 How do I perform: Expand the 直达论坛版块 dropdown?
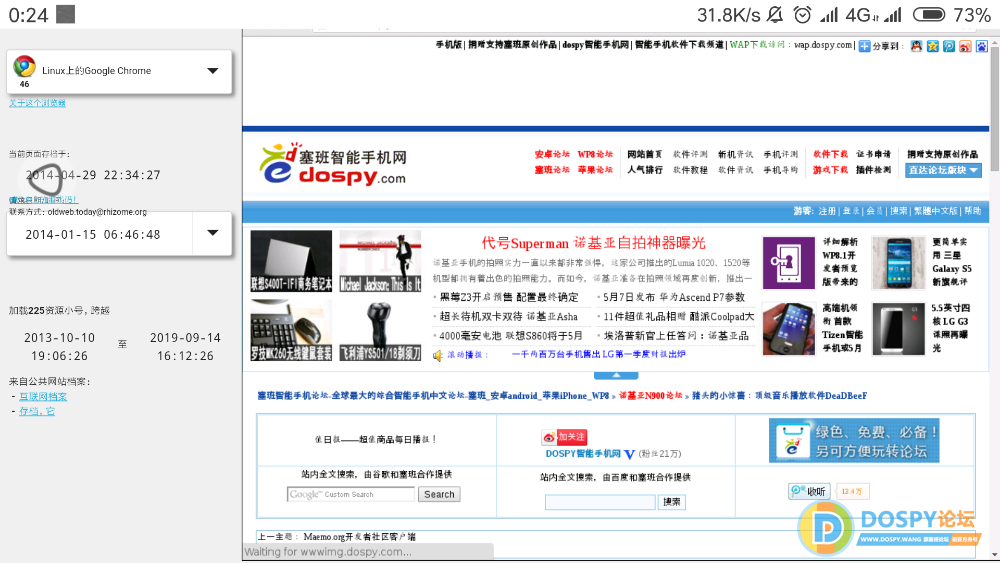(943, 170)
